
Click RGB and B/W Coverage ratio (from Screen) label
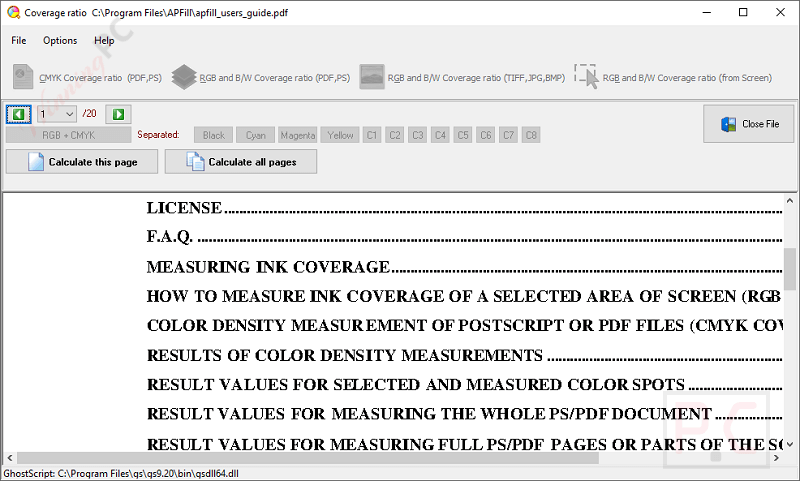pyautogui.click(x=687, y=78)
